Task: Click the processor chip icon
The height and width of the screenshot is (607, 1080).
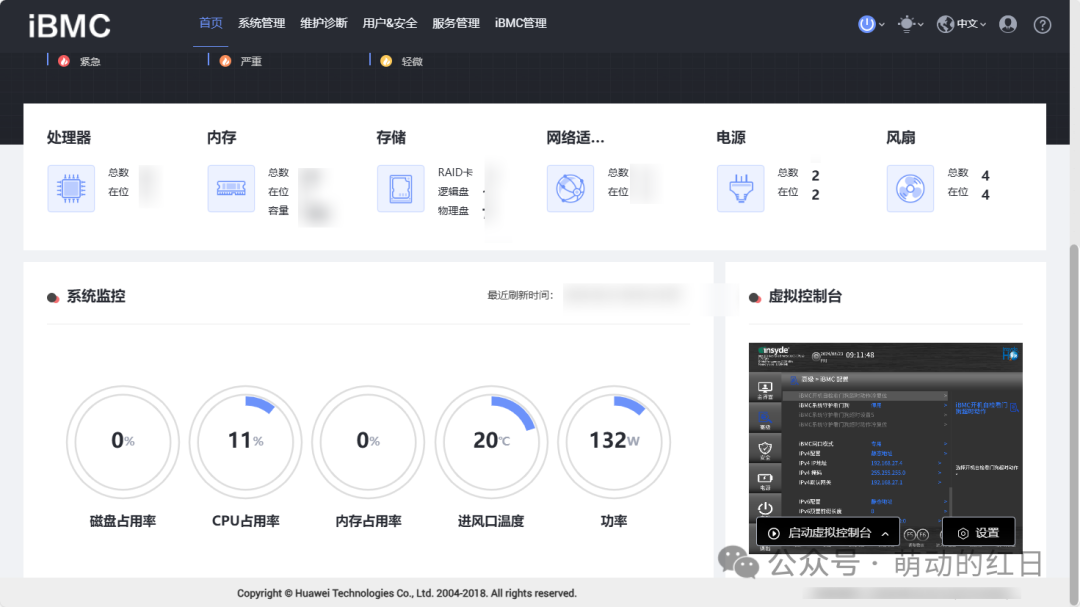Action: tap(71, 188)
